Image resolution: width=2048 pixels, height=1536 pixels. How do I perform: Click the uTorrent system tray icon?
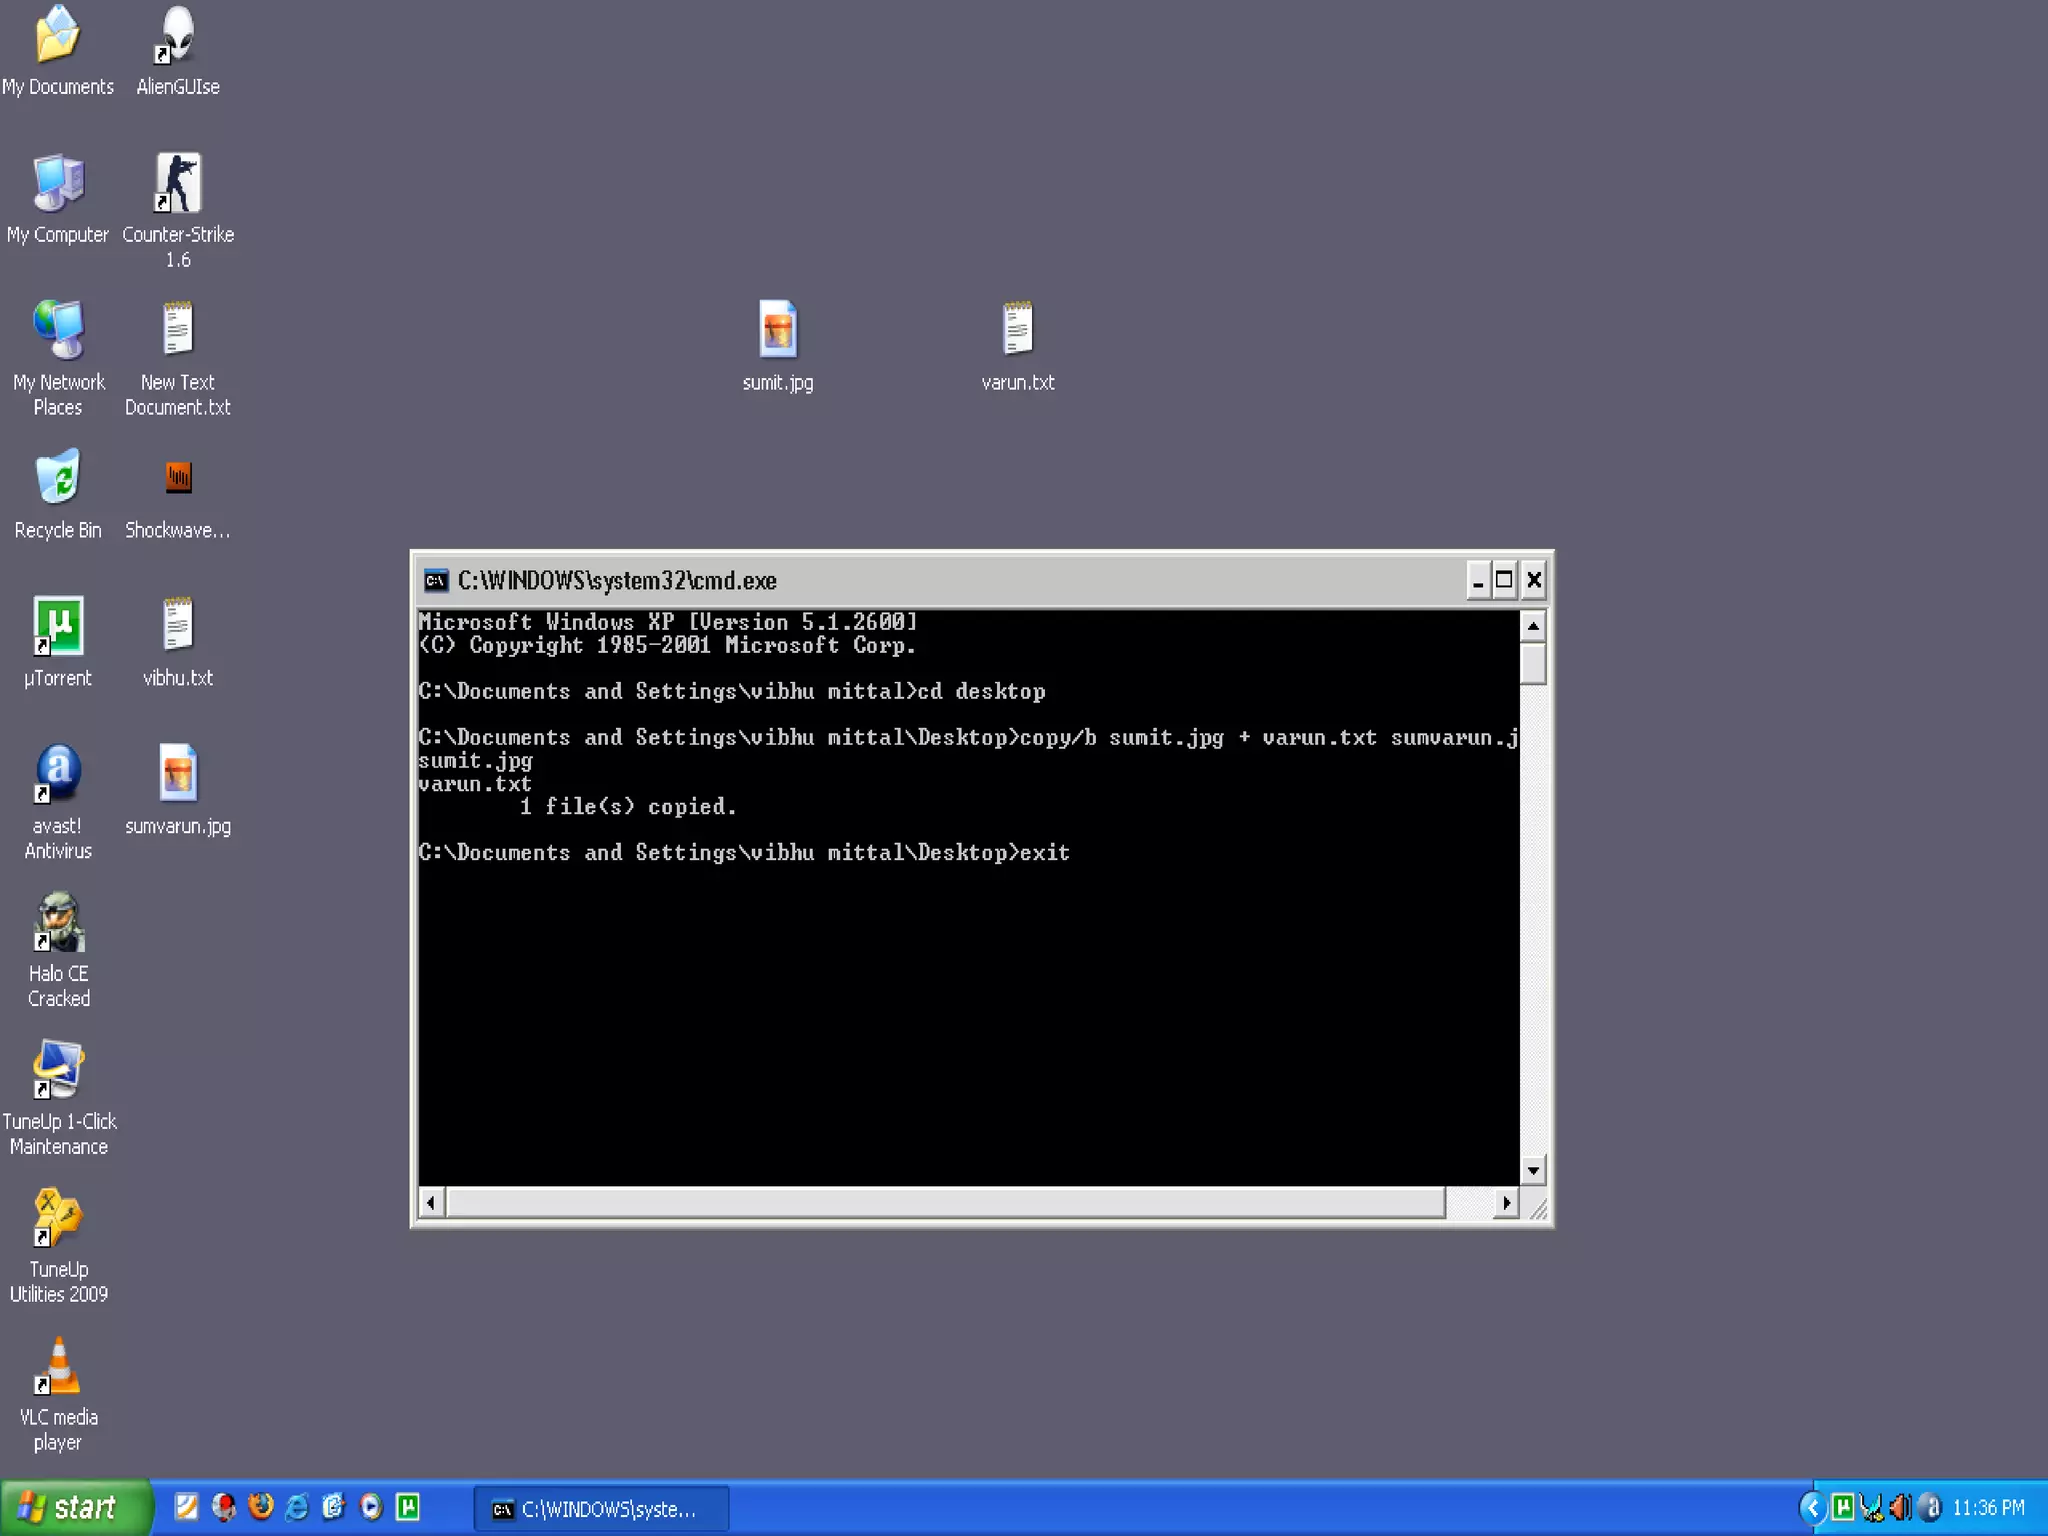pyautogui.click(x=1843, y=1507)
